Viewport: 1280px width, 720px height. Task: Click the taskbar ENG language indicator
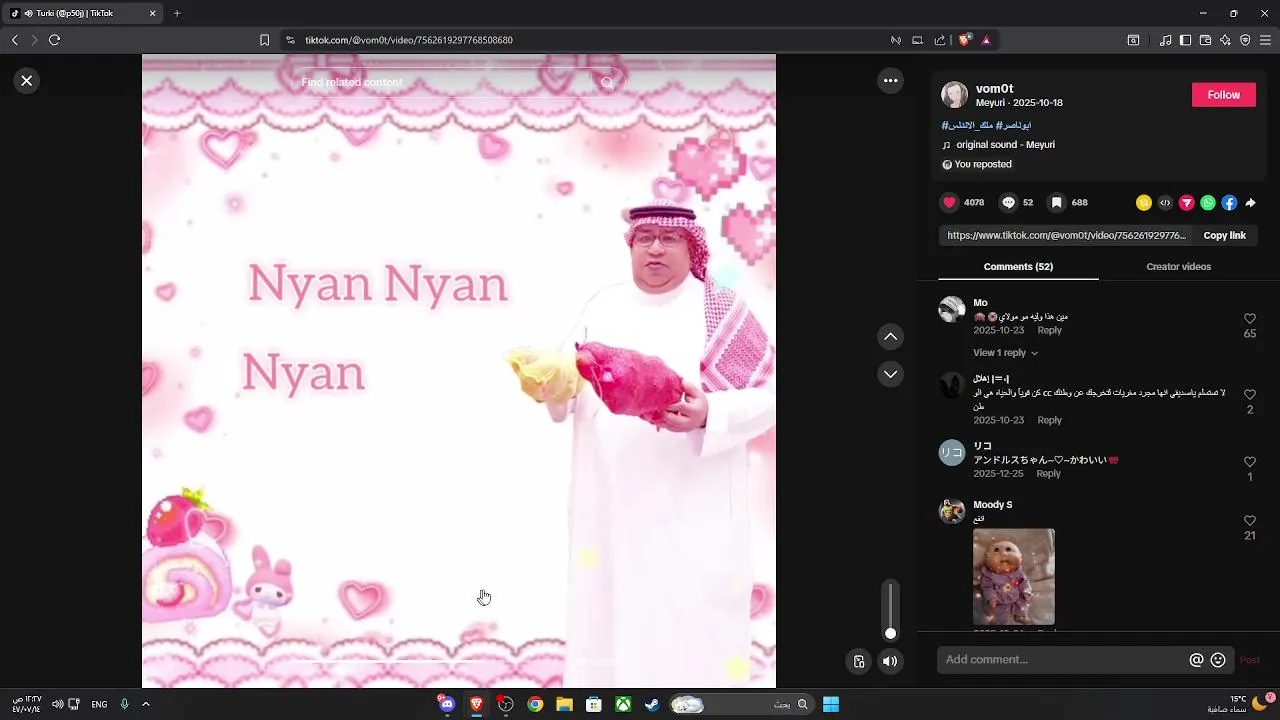(x=99, y=705)
